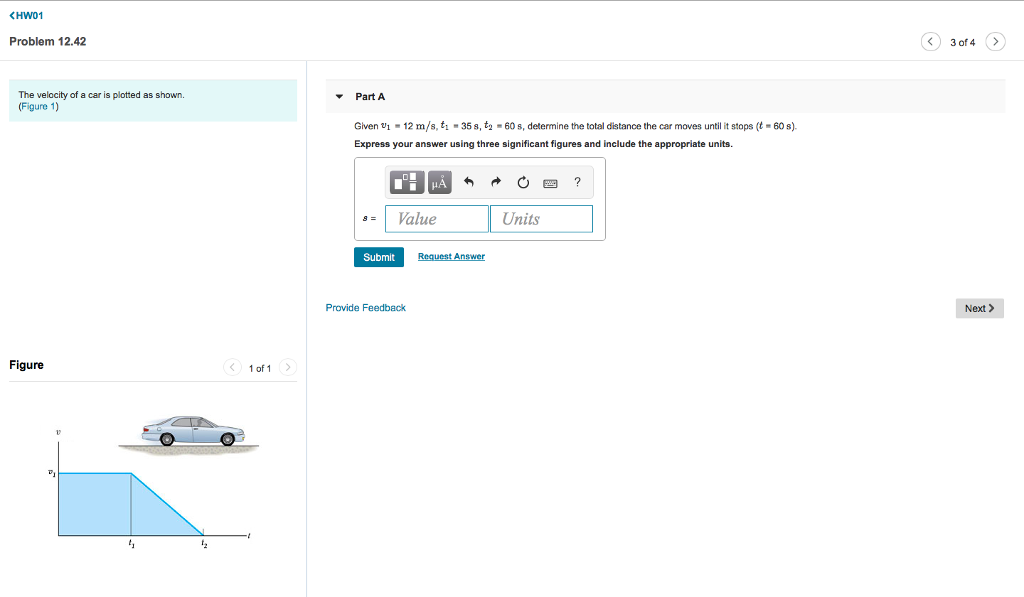Viewport: 1024px width, 597px height.
Task: Open editor help via the question mark icon
Action: 577,182
